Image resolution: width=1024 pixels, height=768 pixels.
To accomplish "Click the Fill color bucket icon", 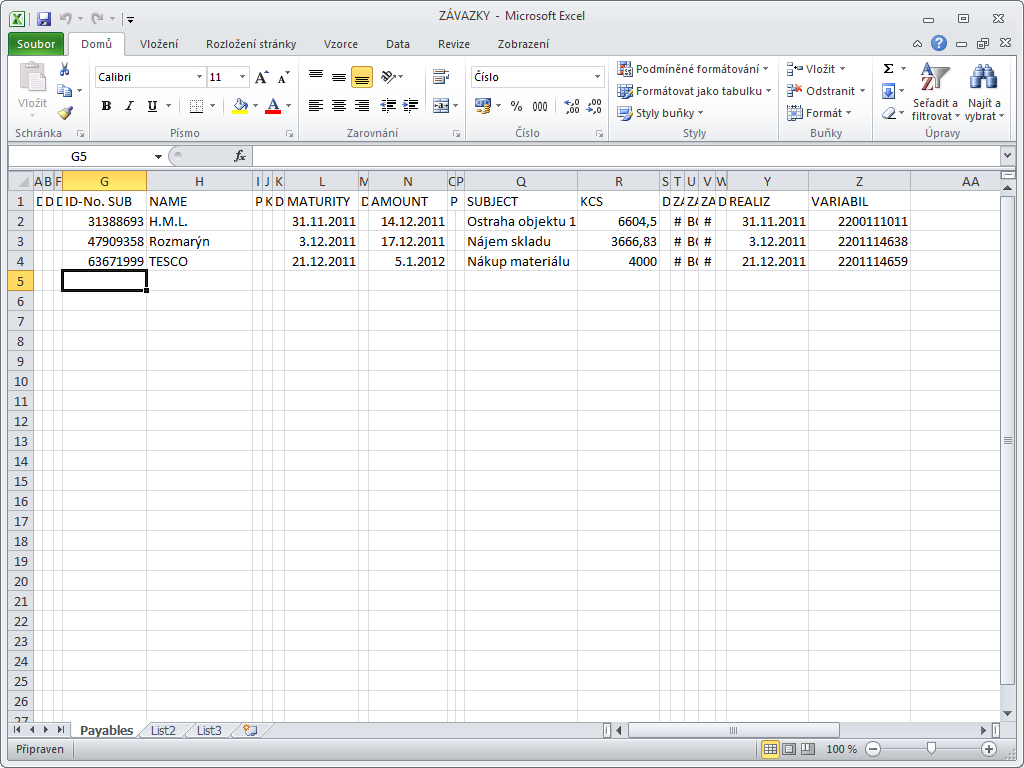I will (240, 106).
